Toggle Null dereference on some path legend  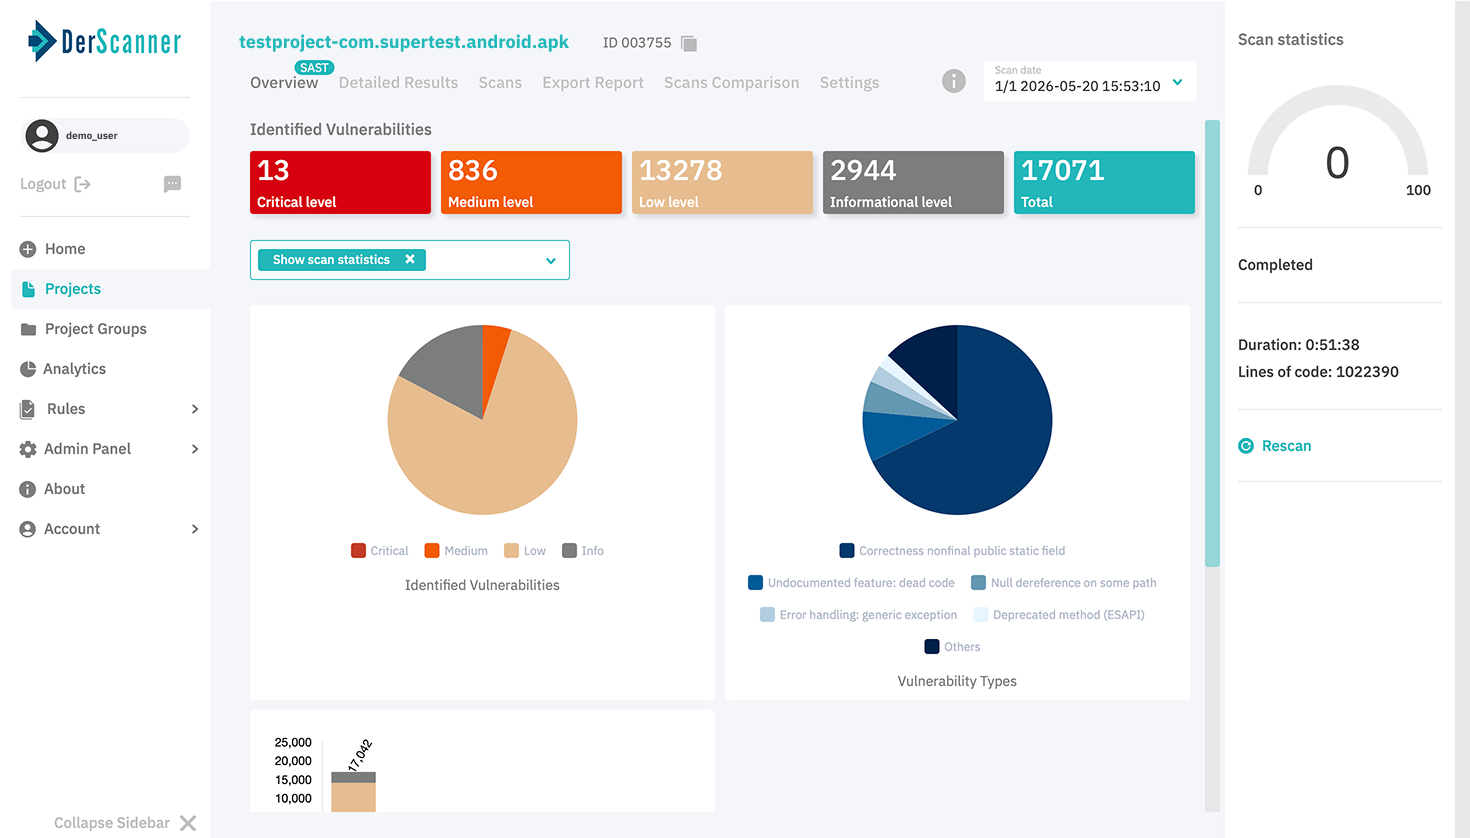pyautogui.click(x=1064, y=583)
